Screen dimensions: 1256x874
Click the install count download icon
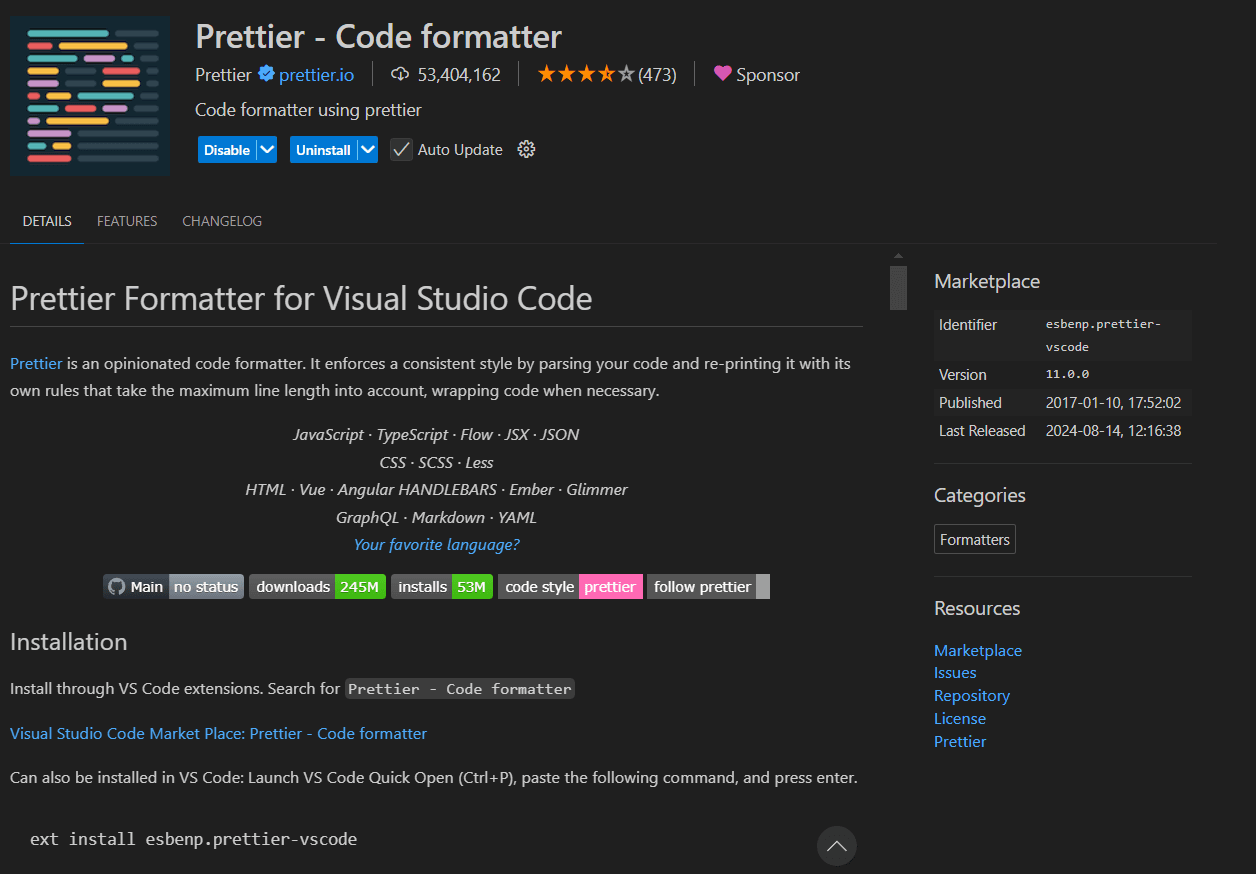[400, 74]
